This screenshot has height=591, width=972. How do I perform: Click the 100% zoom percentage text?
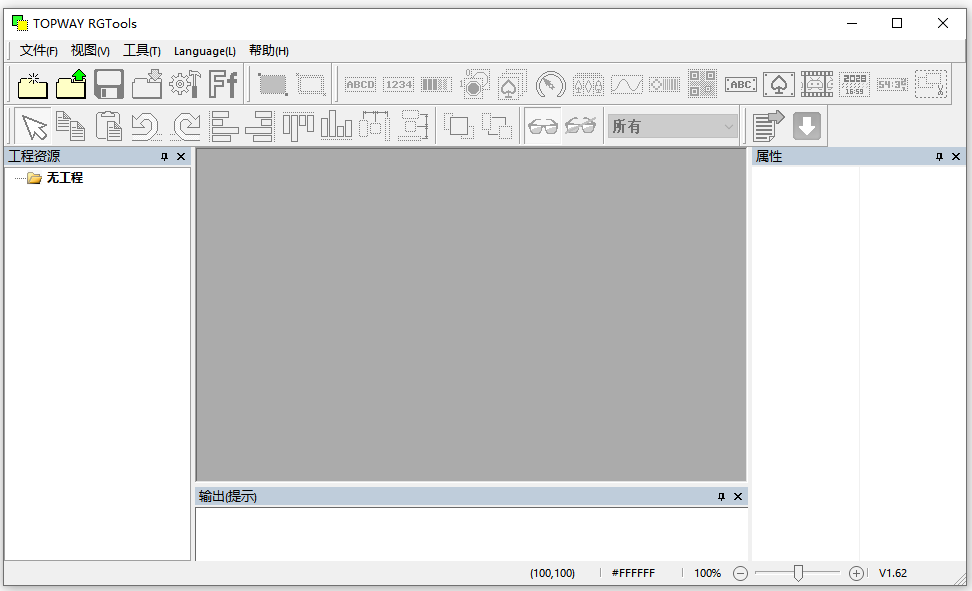tap(707, 573)
